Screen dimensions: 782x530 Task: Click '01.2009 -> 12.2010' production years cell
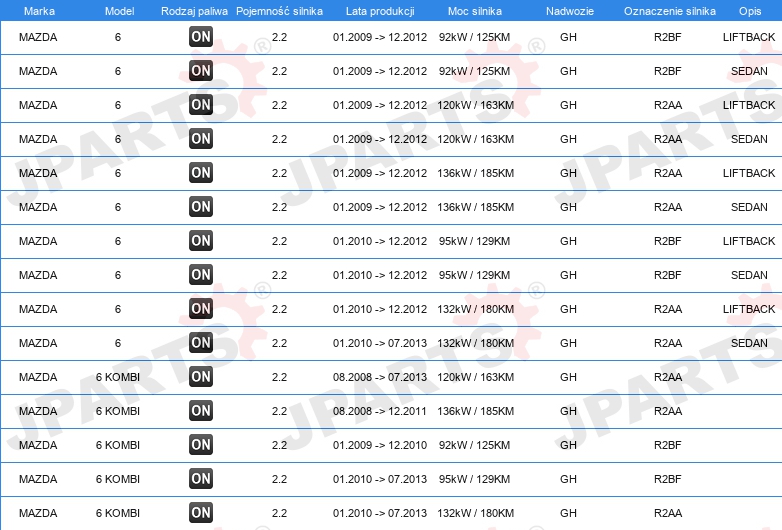tap(380, 445)
